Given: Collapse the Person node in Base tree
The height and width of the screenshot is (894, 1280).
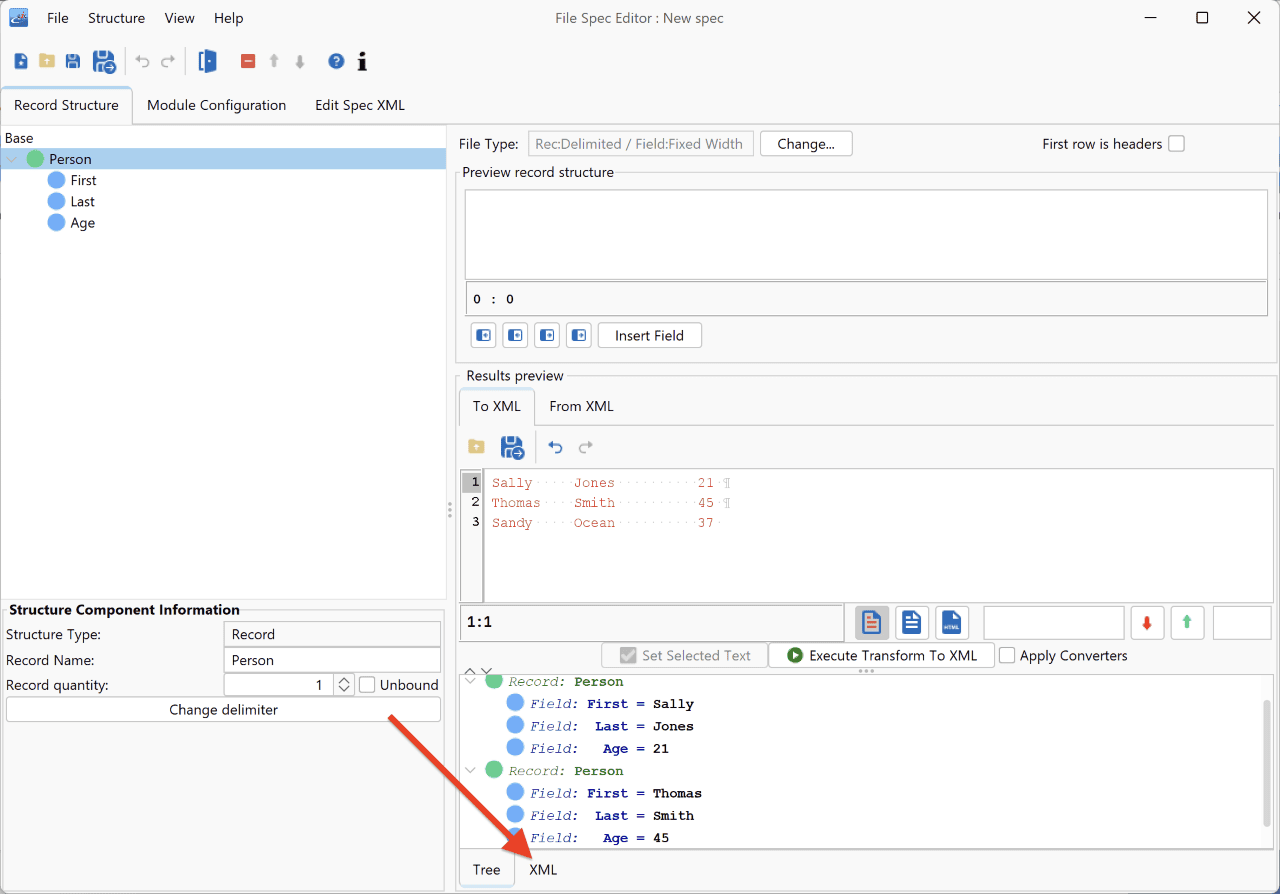Looking at the screenshot, I should tap(12, 159).
